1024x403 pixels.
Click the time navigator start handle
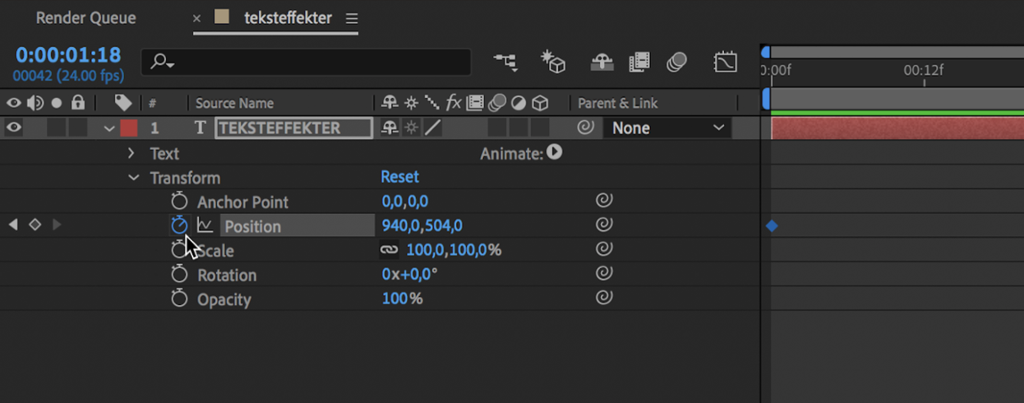click(x=765, y=52)
